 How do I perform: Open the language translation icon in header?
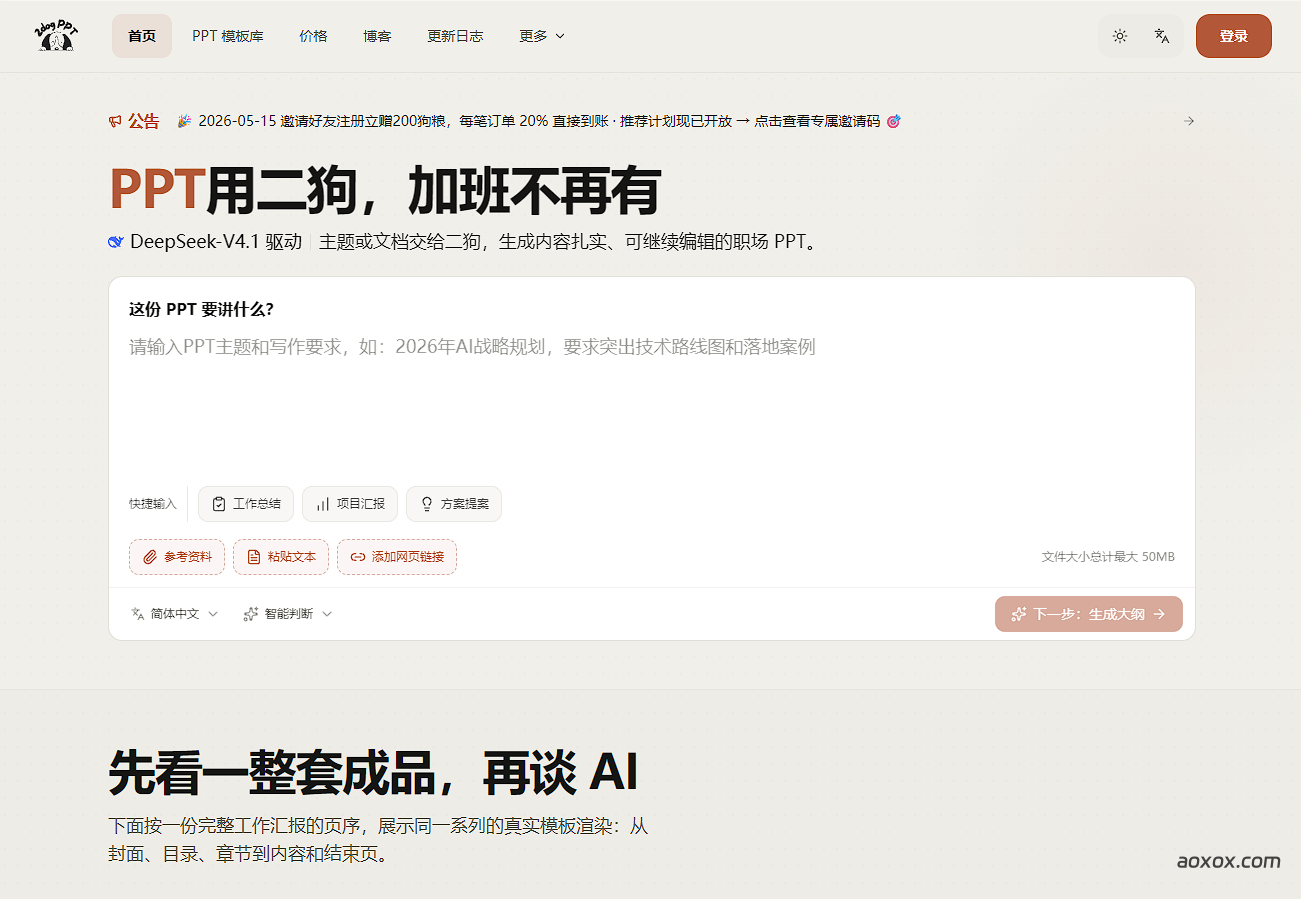tap(1162, 36)
